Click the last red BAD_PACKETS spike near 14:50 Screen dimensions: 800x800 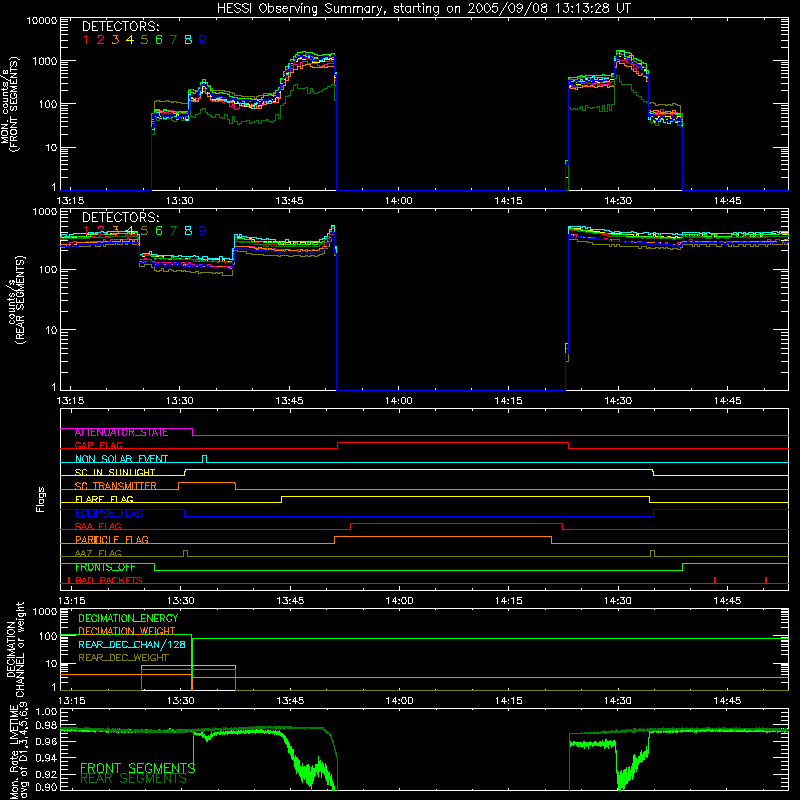[x=766, y=580]
